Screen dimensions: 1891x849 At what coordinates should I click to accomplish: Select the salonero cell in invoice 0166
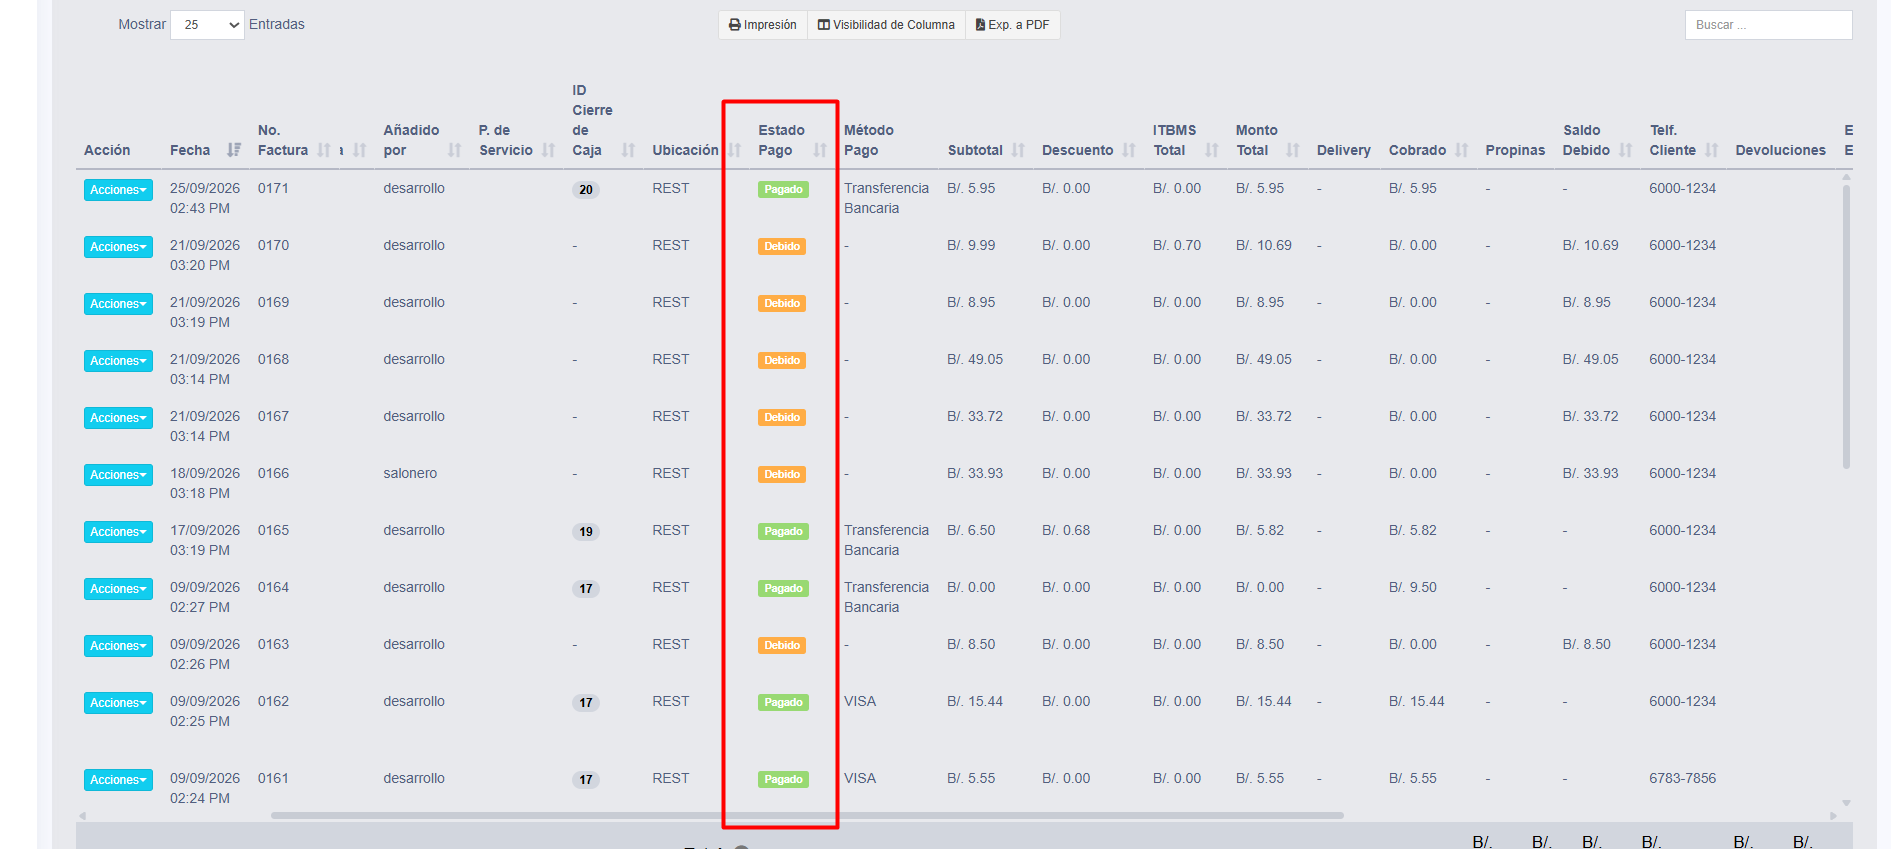pyautogui.click(x=410, y=473)
